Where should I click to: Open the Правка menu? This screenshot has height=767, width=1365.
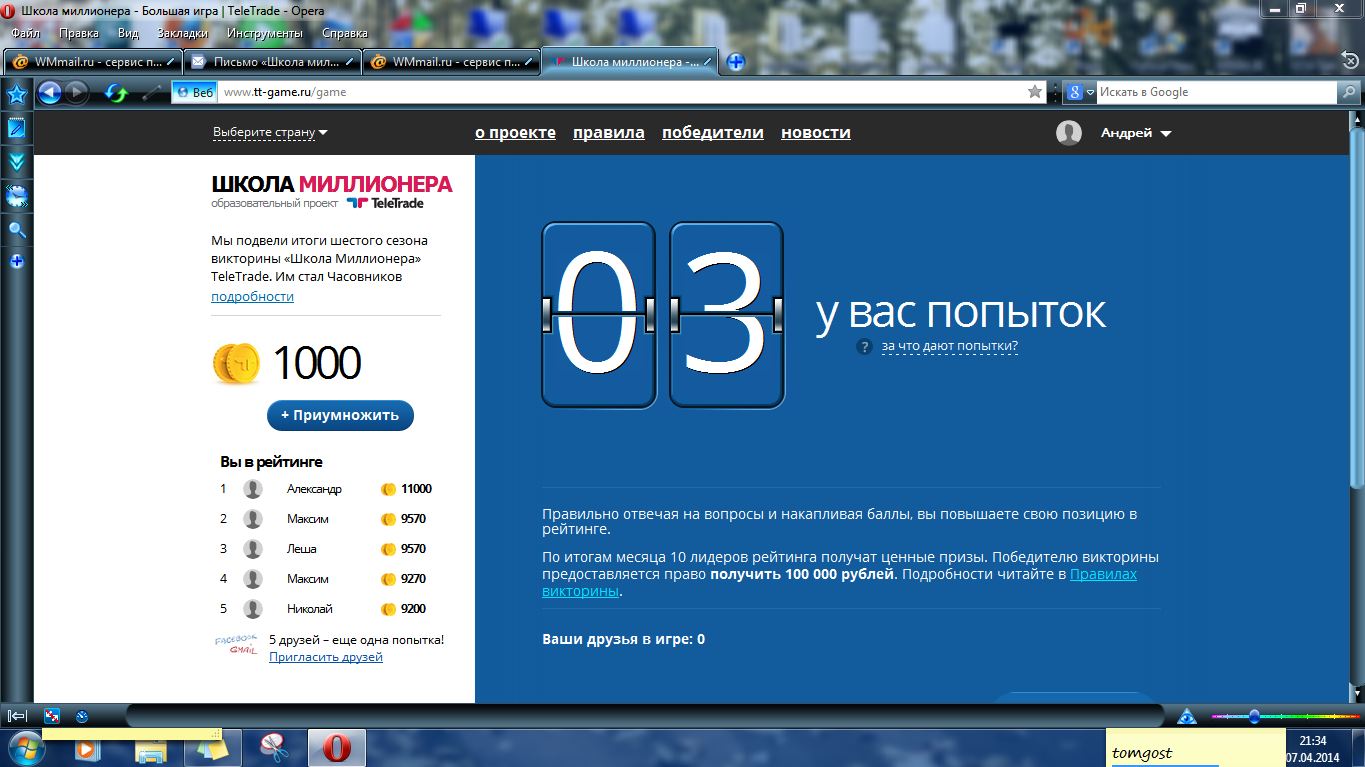[78, 33]
